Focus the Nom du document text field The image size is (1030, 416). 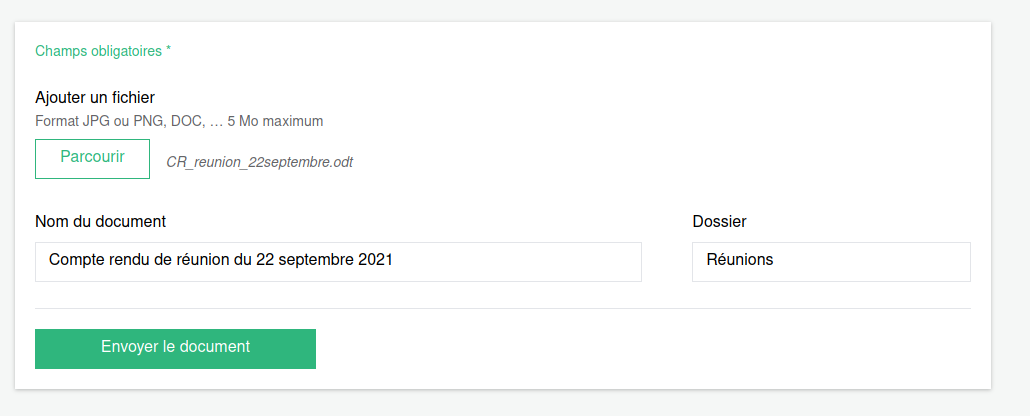point(338,261)
